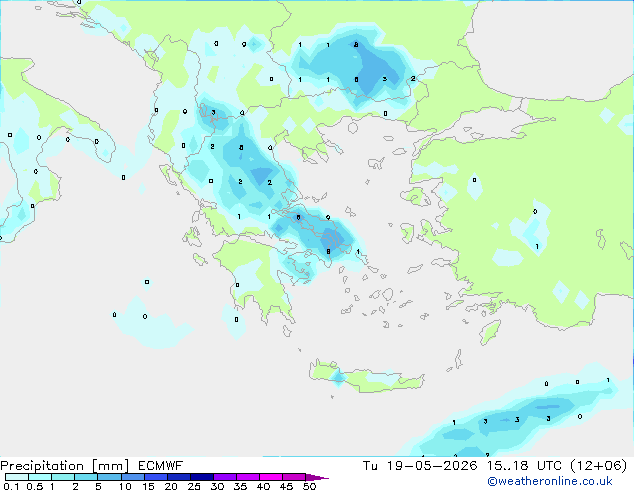Viewport: 634px width, 490px height.
Task: Select the legend swatch between 35 and 40
Action: [248, 477]
